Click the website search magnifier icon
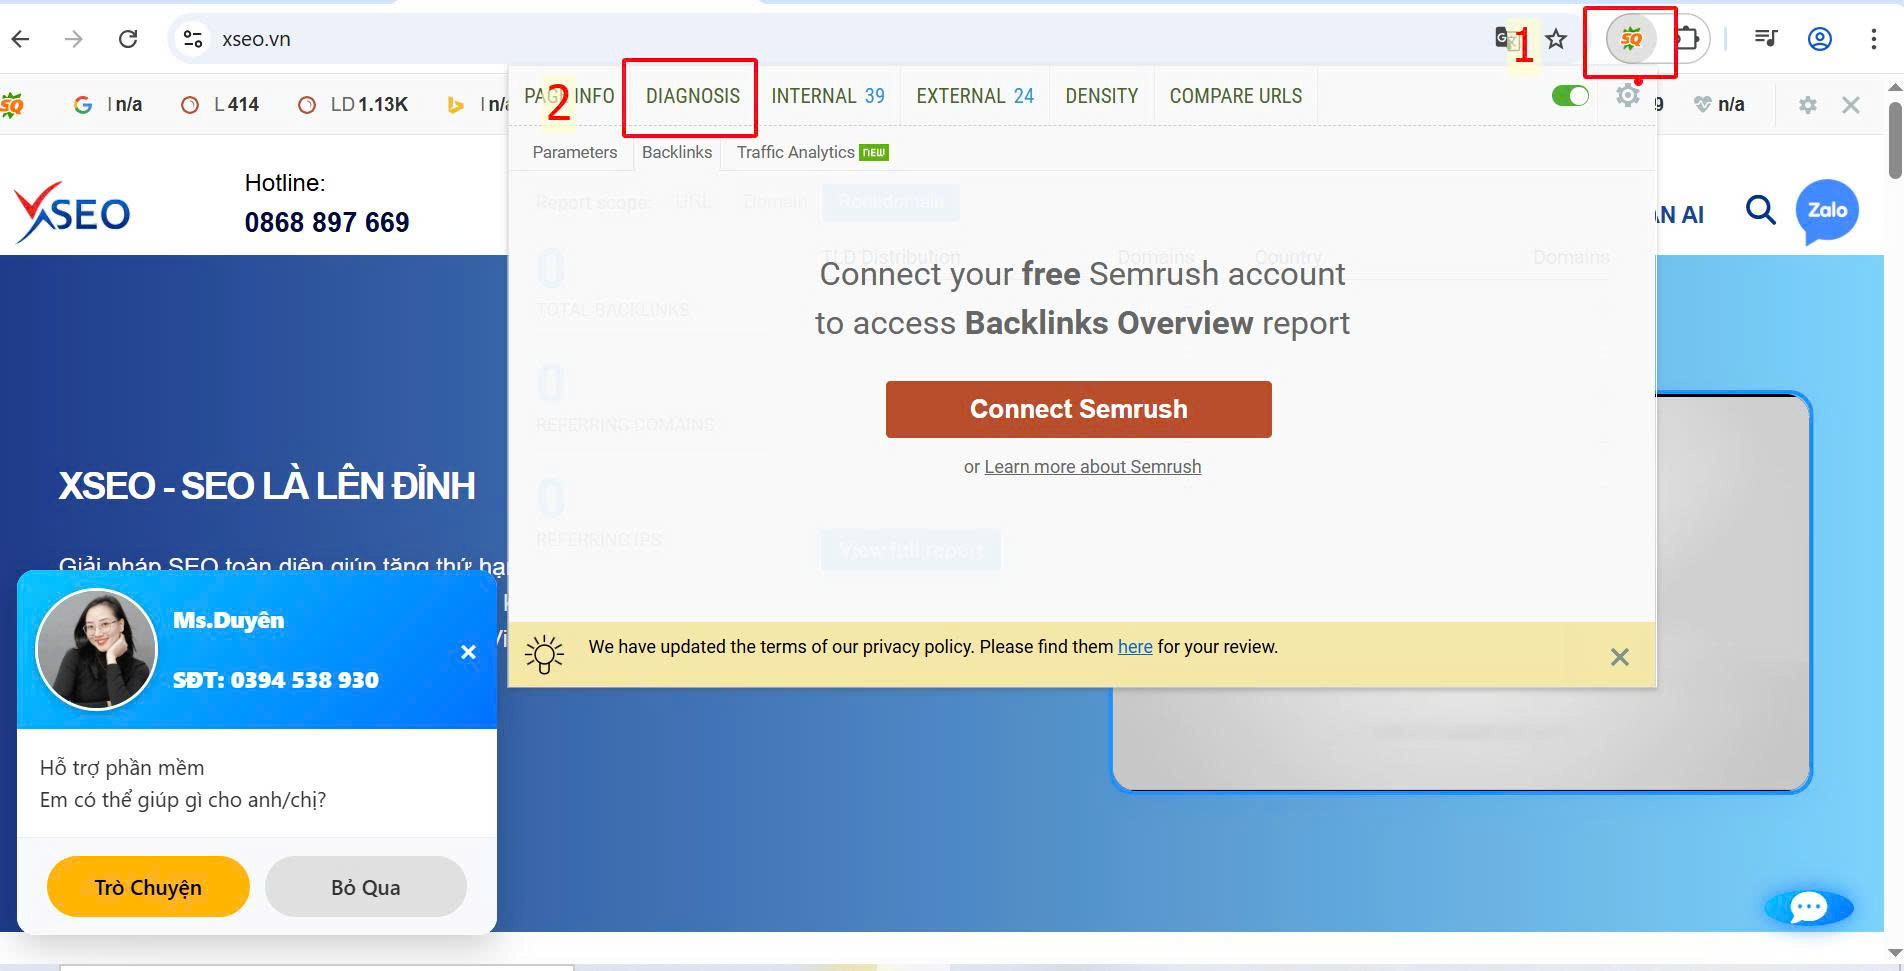The width and height of the screenshot is (1904, 971). point(1760,210)
